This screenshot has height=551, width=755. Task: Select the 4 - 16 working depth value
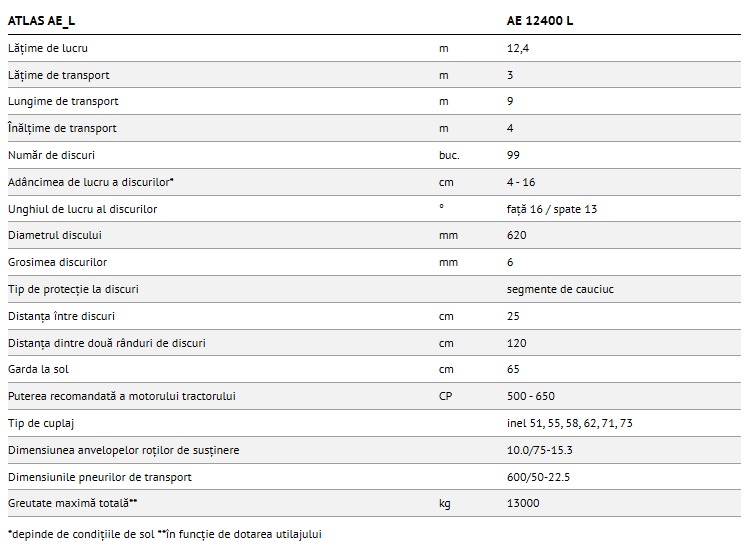[x=521, y=182]
